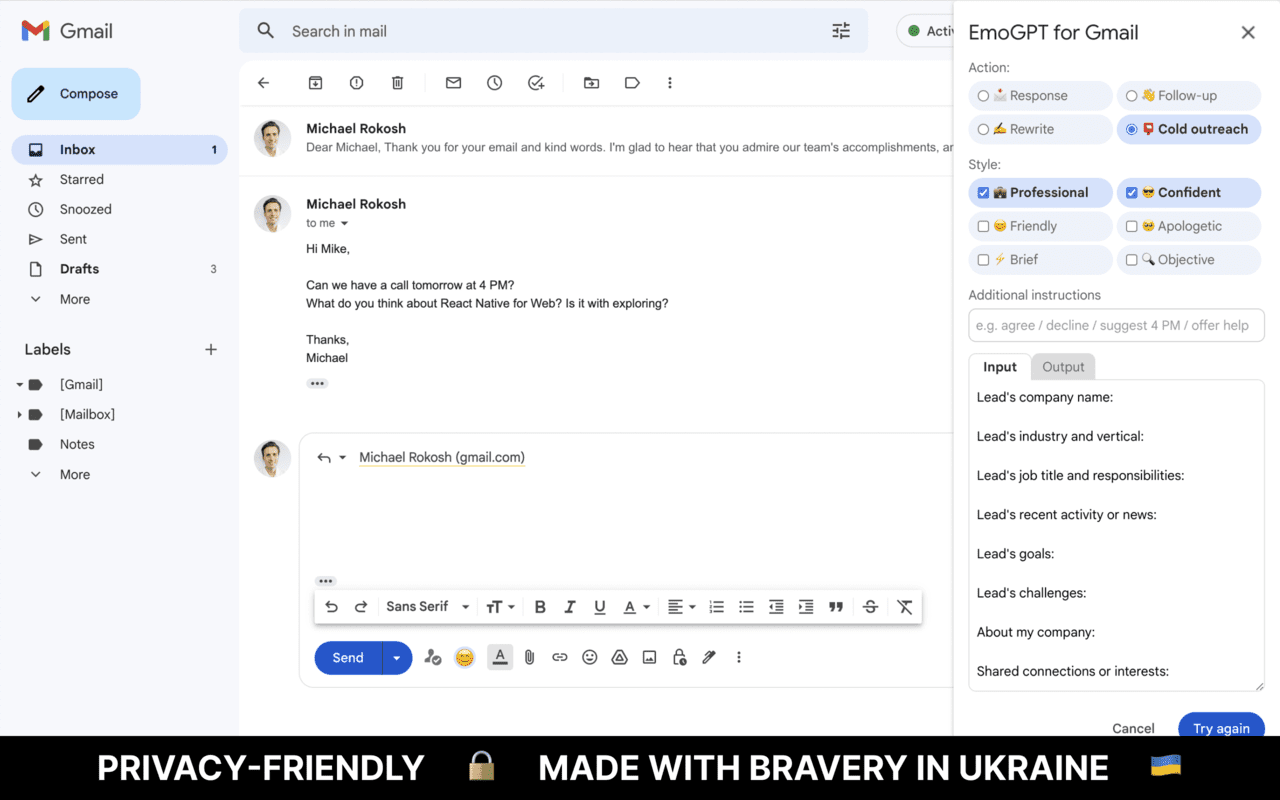
Task: Add the email to Tasks
Action: click(536, 83)
